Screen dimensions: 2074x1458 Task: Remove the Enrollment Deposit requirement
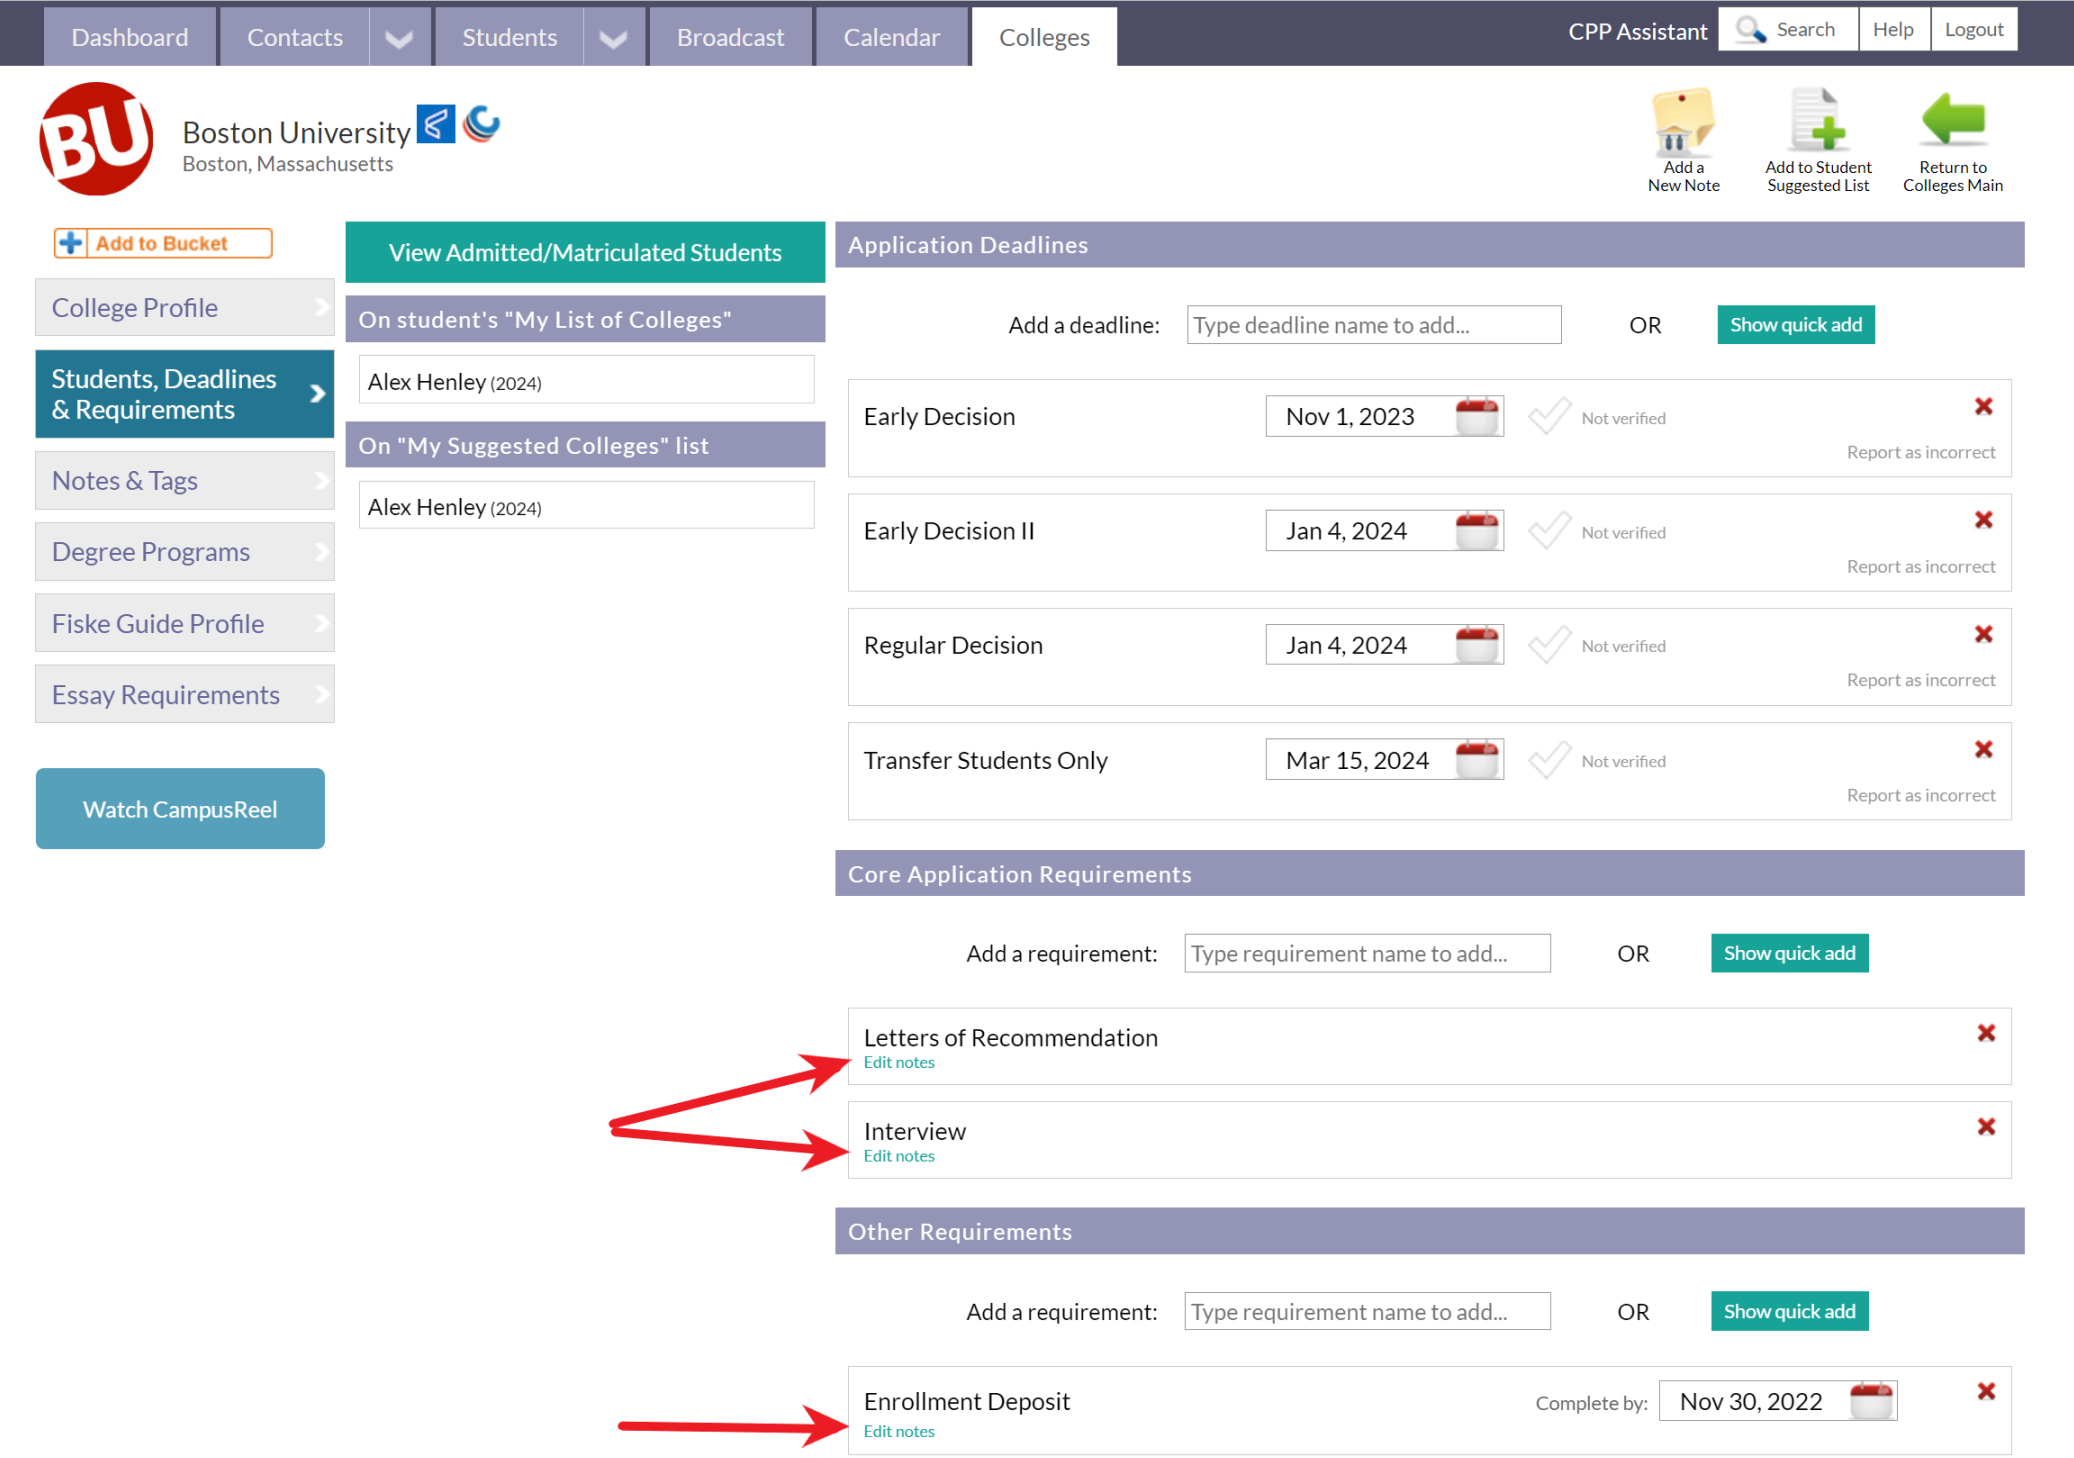(1986, 1391)
